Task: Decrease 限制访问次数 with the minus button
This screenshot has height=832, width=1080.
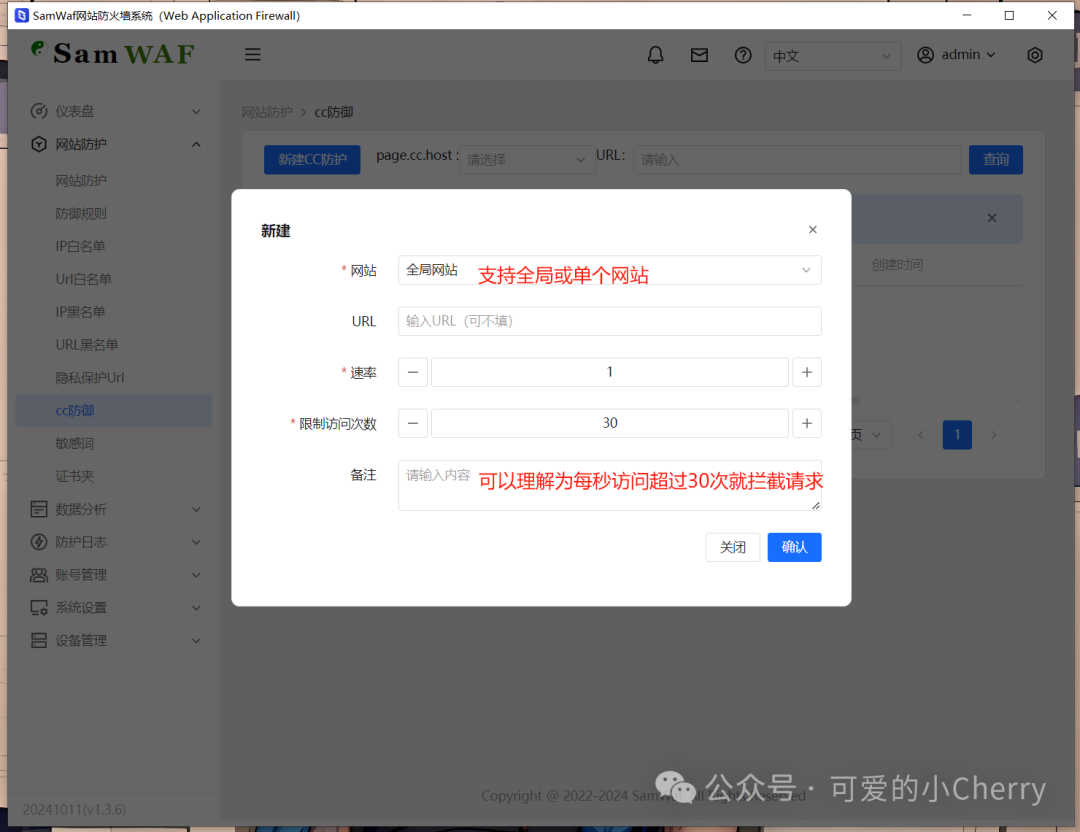Action: (413, 423)
